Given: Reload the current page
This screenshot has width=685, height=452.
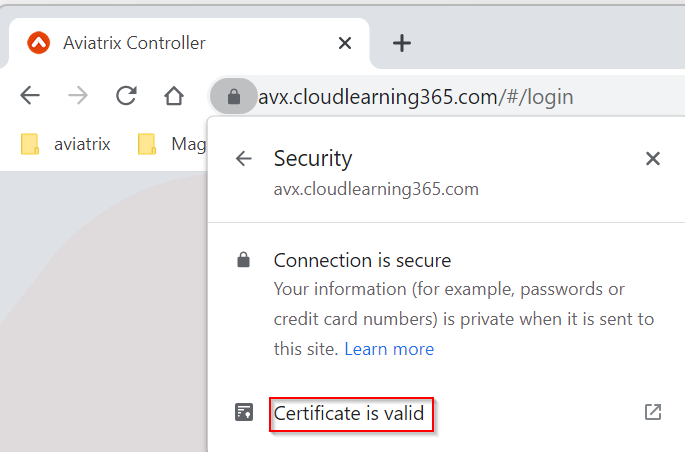Looking at the screenshot, I should coord(126,96).
